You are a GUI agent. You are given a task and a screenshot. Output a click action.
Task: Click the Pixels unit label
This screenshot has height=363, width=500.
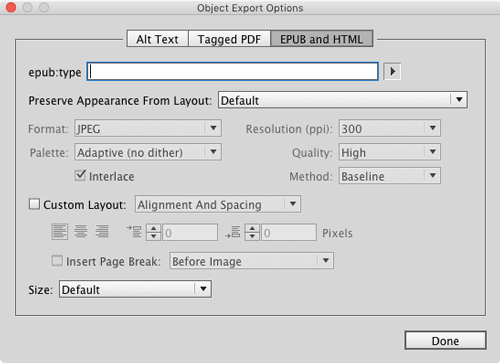click(x=337, y=233)
